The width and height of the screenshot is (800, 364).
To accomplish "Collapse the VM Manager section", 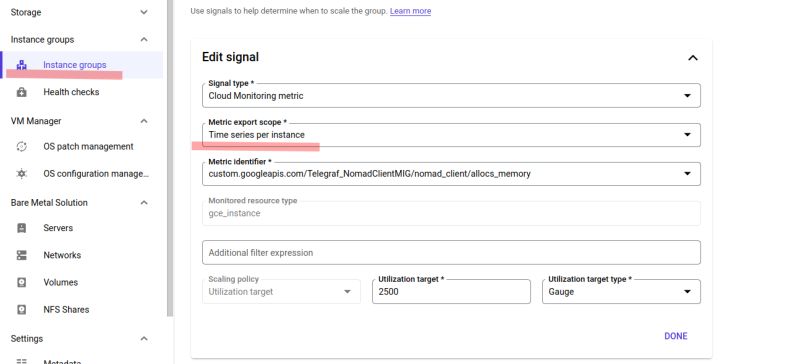I will (144, 121).
